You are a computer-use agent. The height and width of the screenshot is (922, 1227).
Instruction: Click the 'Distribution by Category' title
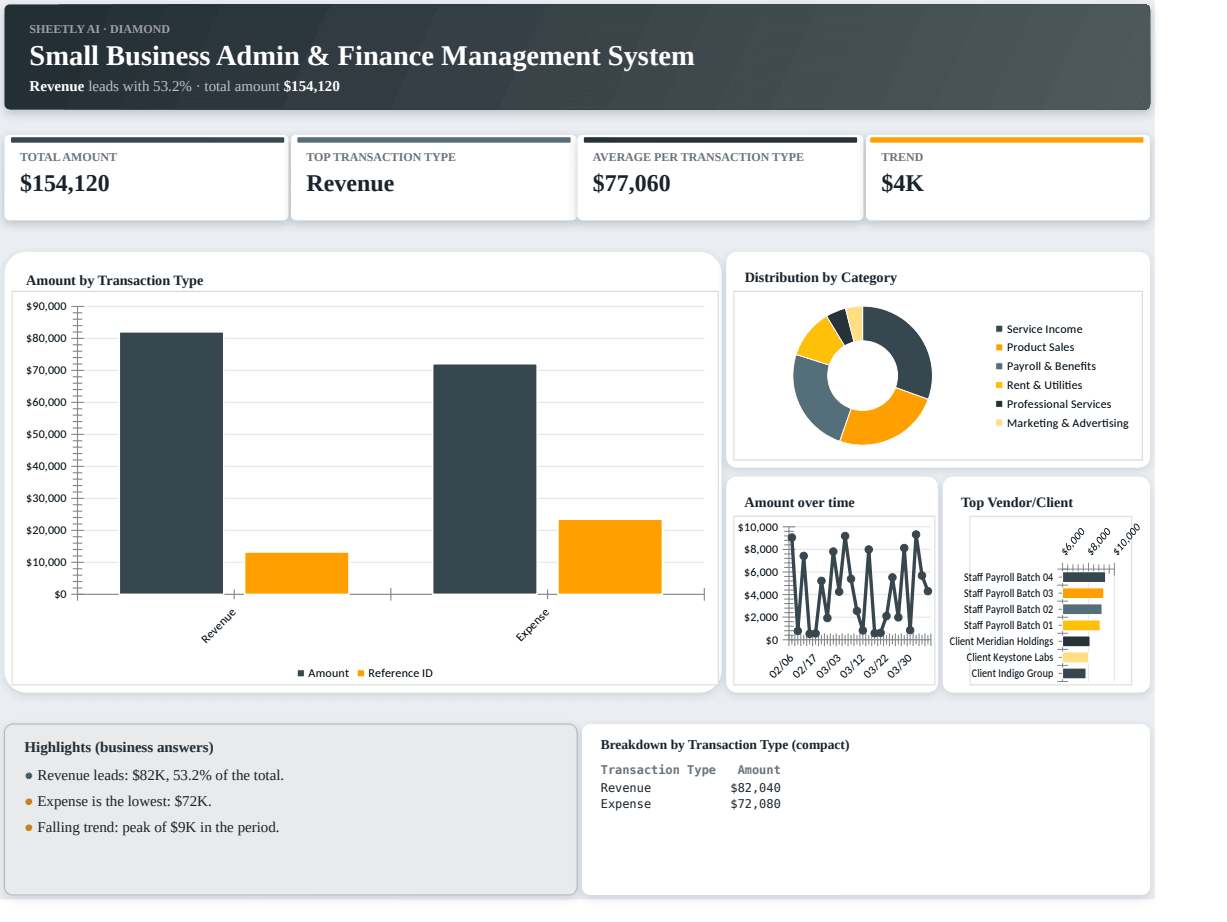820,278
